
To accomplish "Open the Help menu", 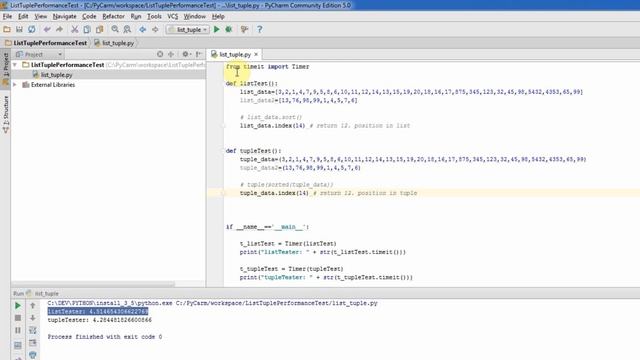I will 218,16.
